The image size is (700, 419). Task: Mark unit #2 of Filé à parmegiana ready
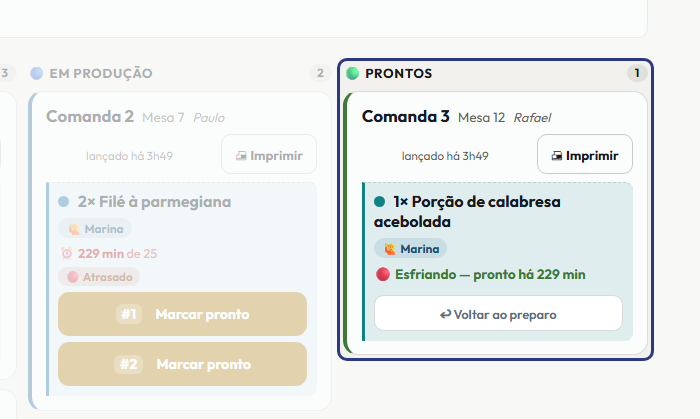coord(182,364)
